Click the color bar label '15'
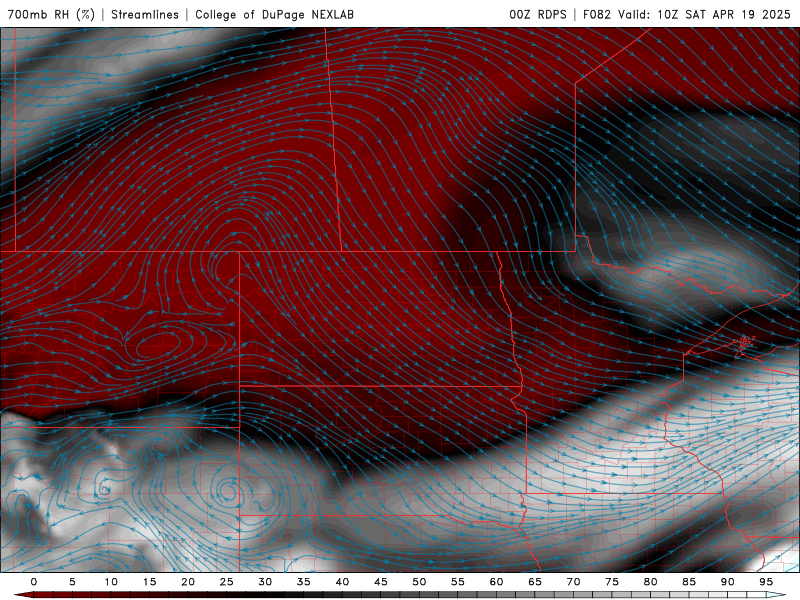 tap(149, 582)
